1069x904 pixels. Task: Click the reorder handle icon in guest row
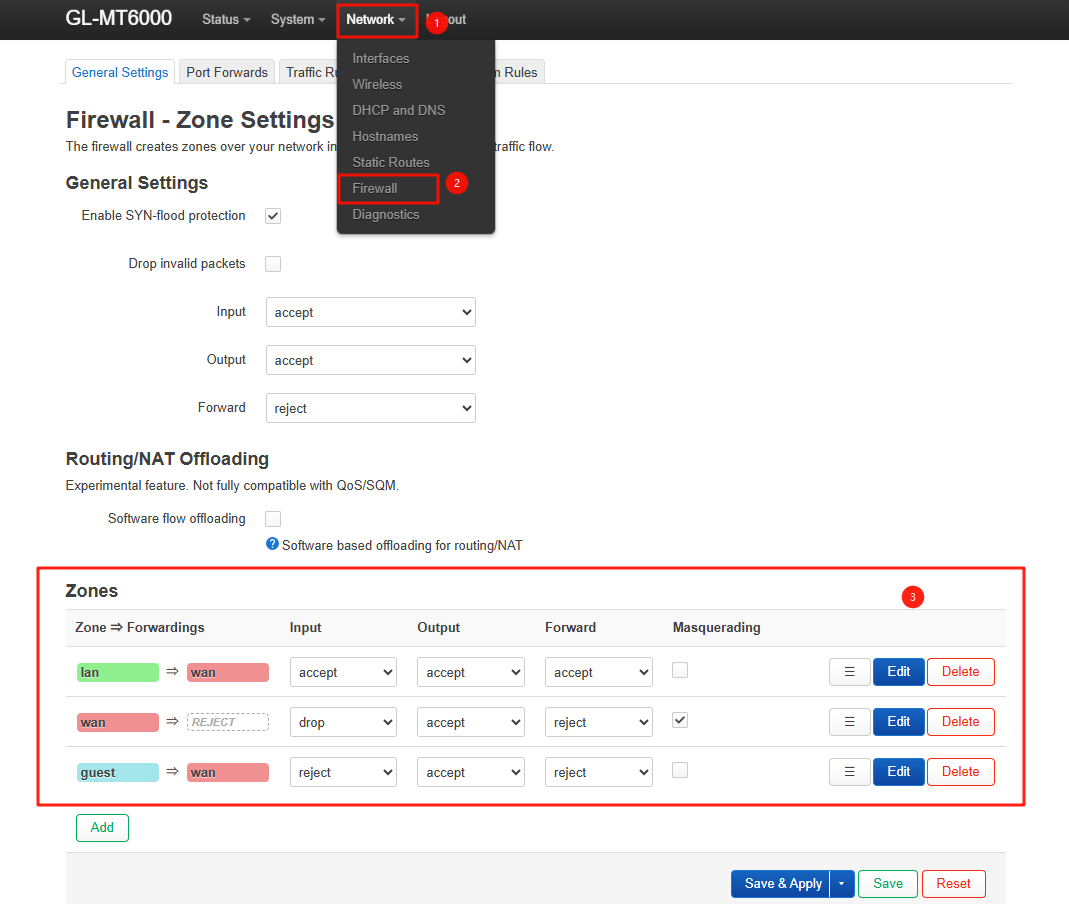point(849,772)
